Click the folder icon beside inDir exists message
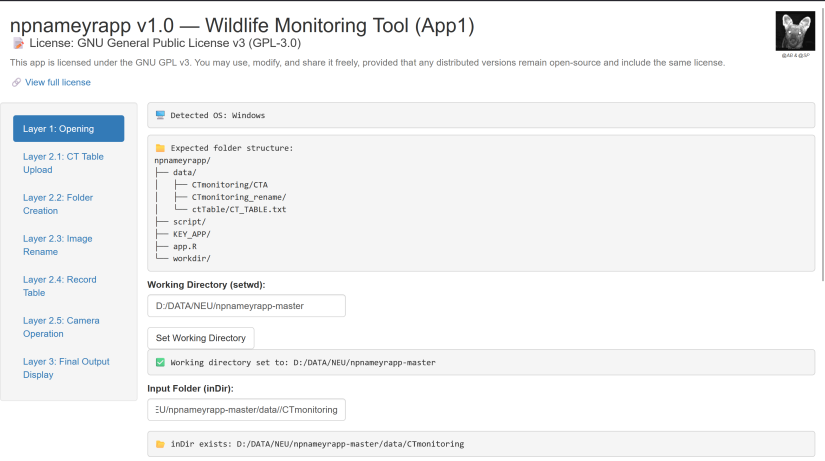This screenshot has width=825, height=461. (160, 444)
